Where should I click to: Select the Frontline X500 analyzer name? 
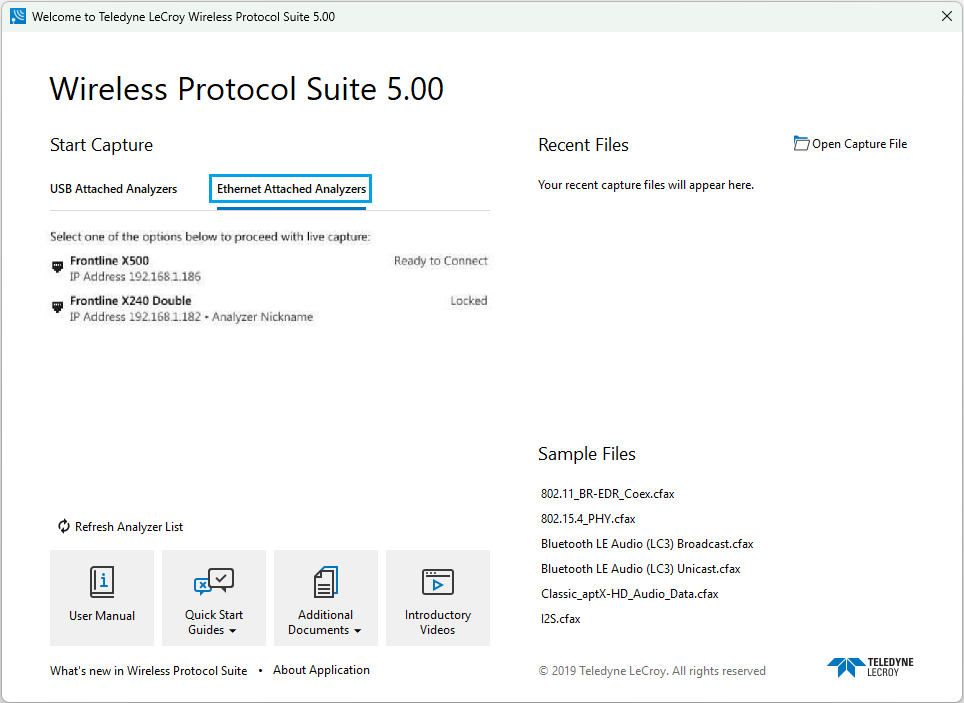click(x=109, y=261)
